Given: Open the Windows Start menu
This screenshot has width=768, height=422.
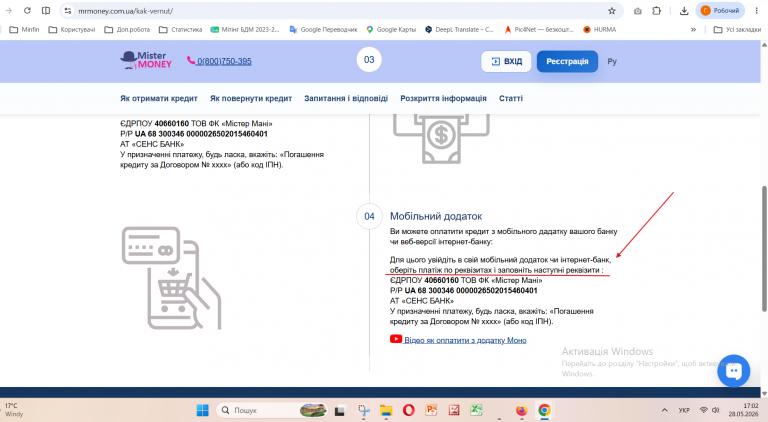Looking at the screenshot, I should 202,410.
